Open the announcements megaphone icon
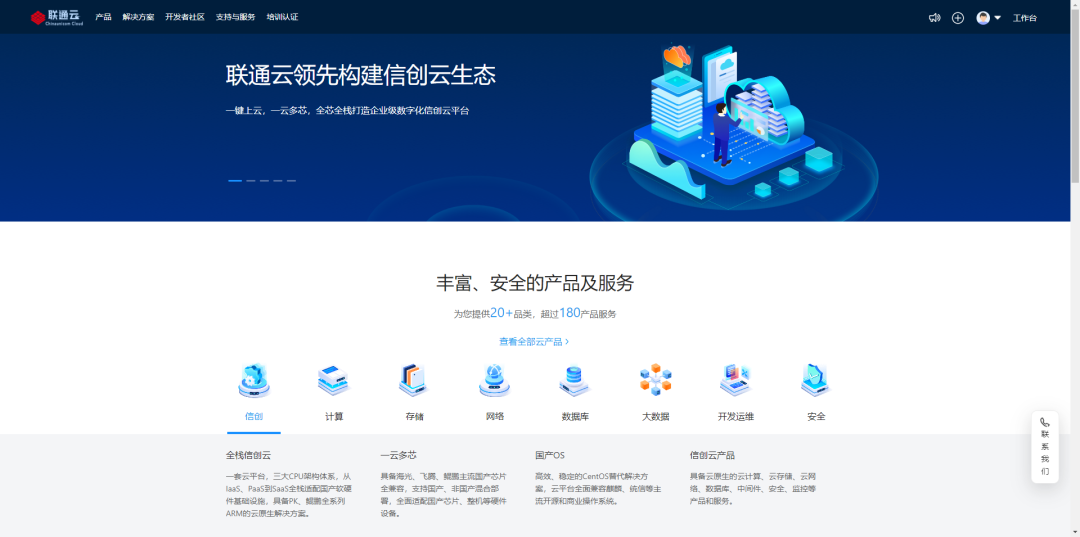The width and height of the screenshot is (1080, 537). point(934,18)
